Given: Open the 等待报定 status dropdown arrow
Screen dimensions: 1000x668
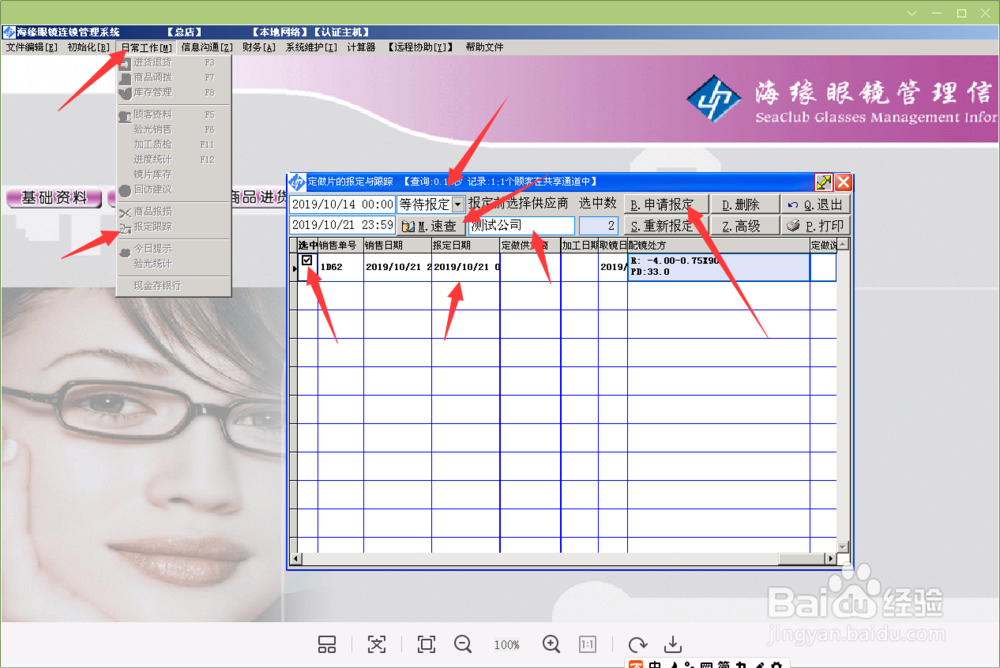Looking at the screenshot, I should click(x=458, y=204).
